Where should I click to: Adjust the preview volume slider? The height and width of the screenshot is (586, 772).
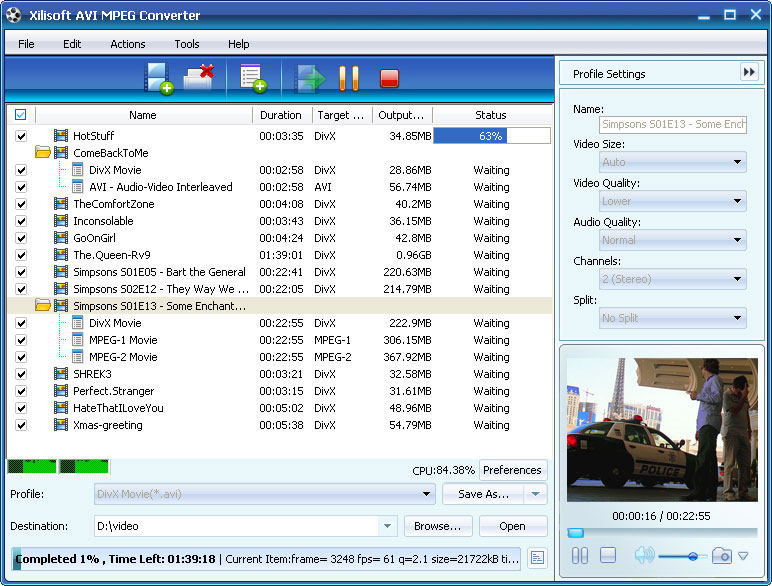692,556
